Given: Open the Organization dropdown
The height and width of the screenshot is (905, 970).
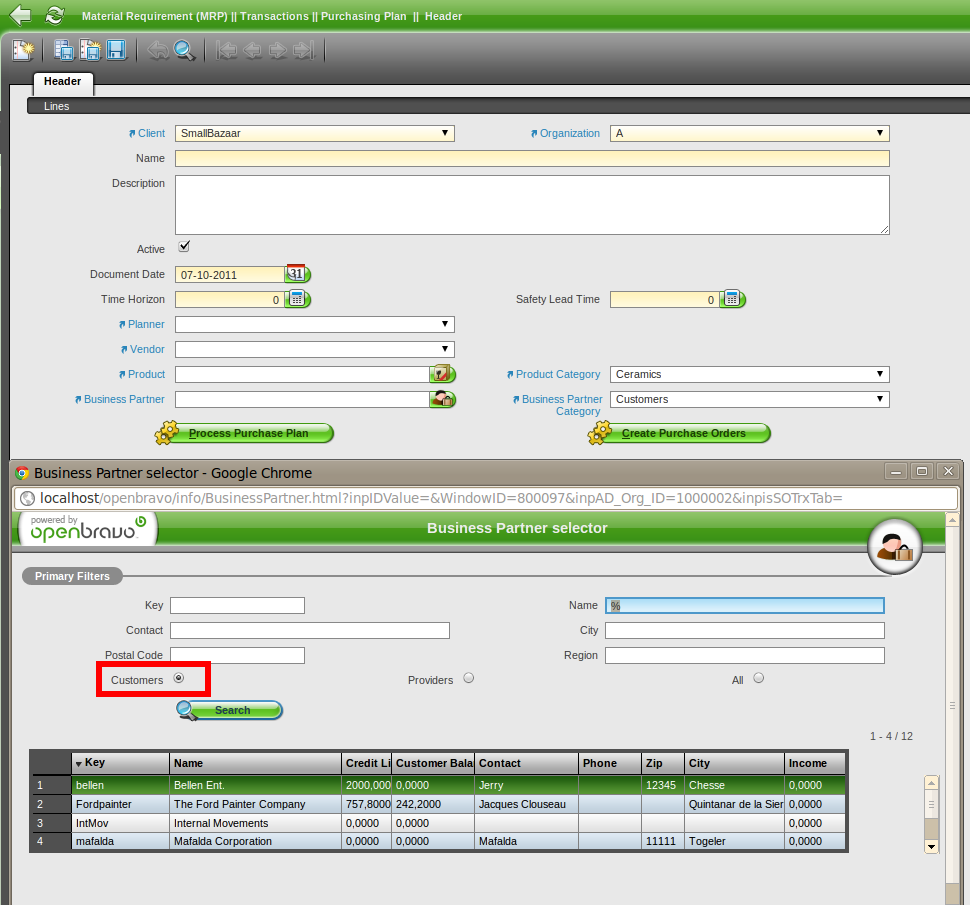Looking at the screenshot, I should click(x=750, y=134).
